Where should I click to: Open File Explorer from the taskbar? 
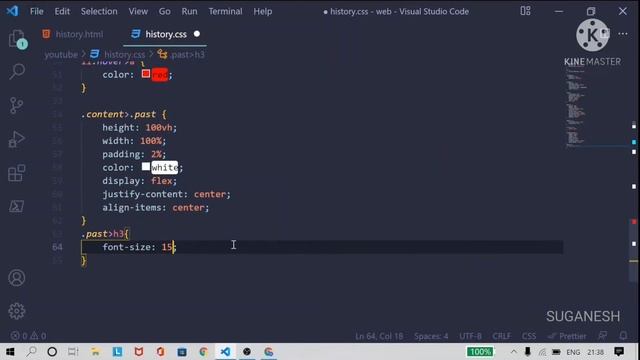pyautogui.click(x=95, y=351)
